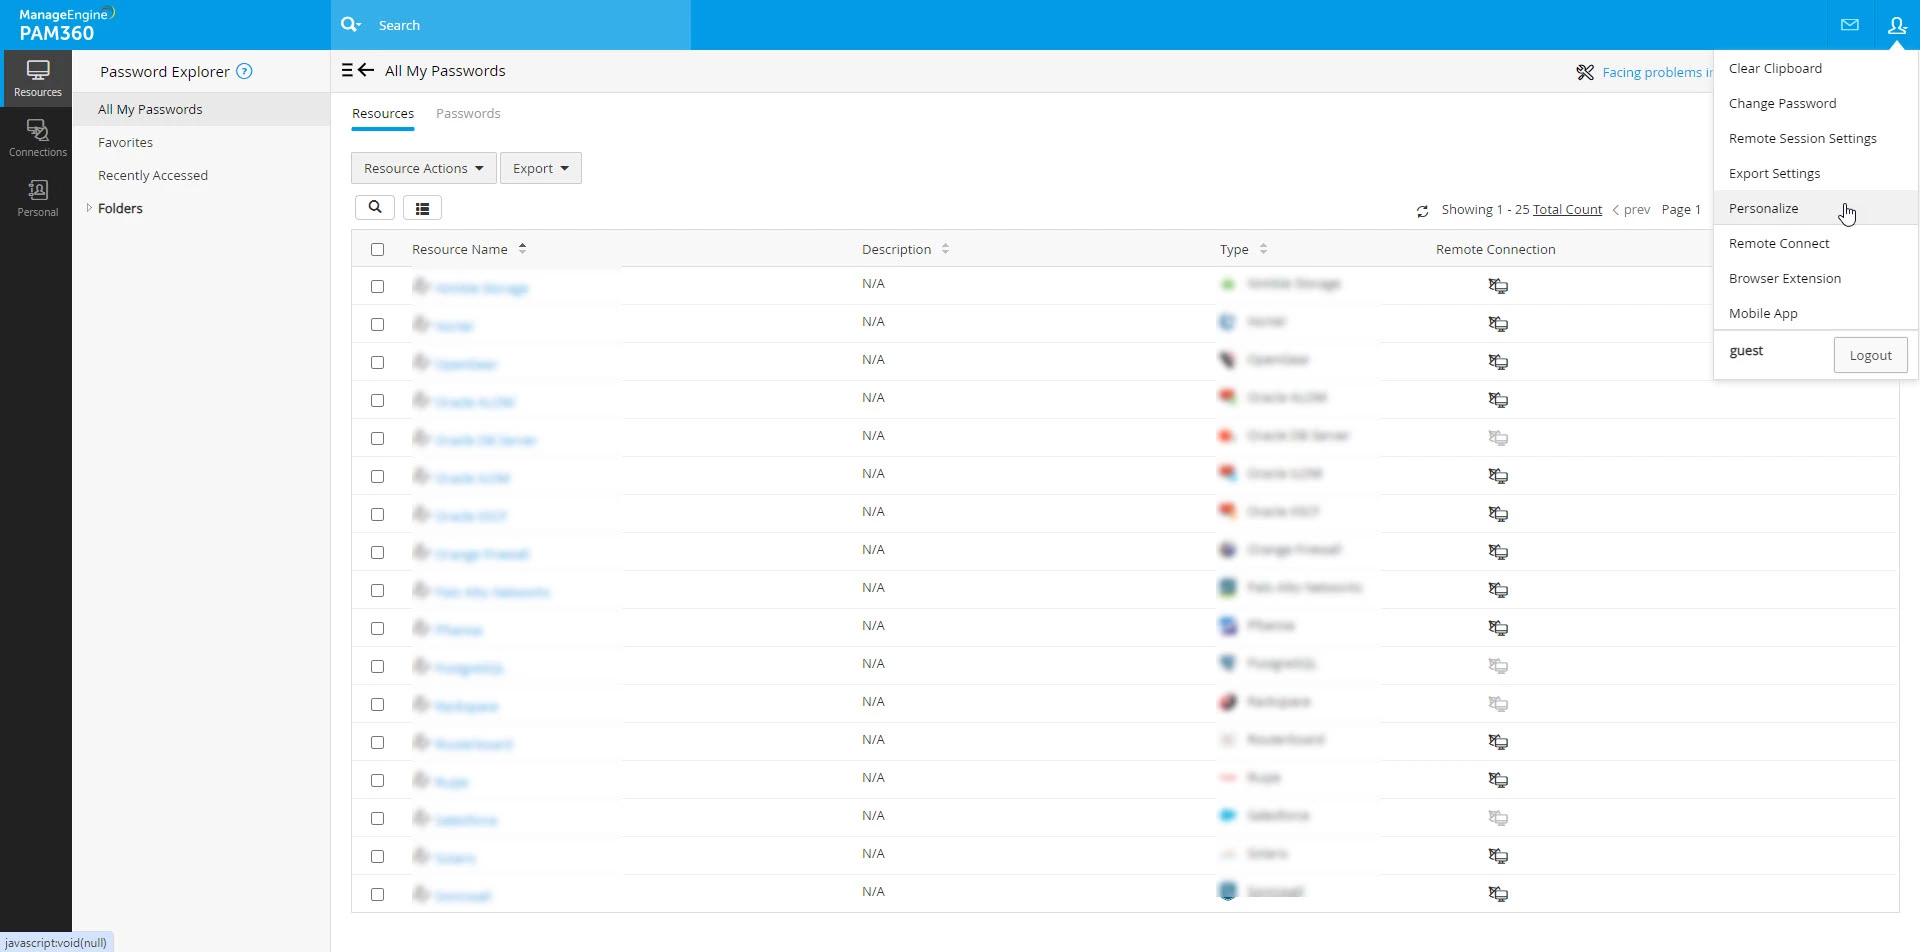
Task: Click the guest username label
Action: pos(1746,351)
